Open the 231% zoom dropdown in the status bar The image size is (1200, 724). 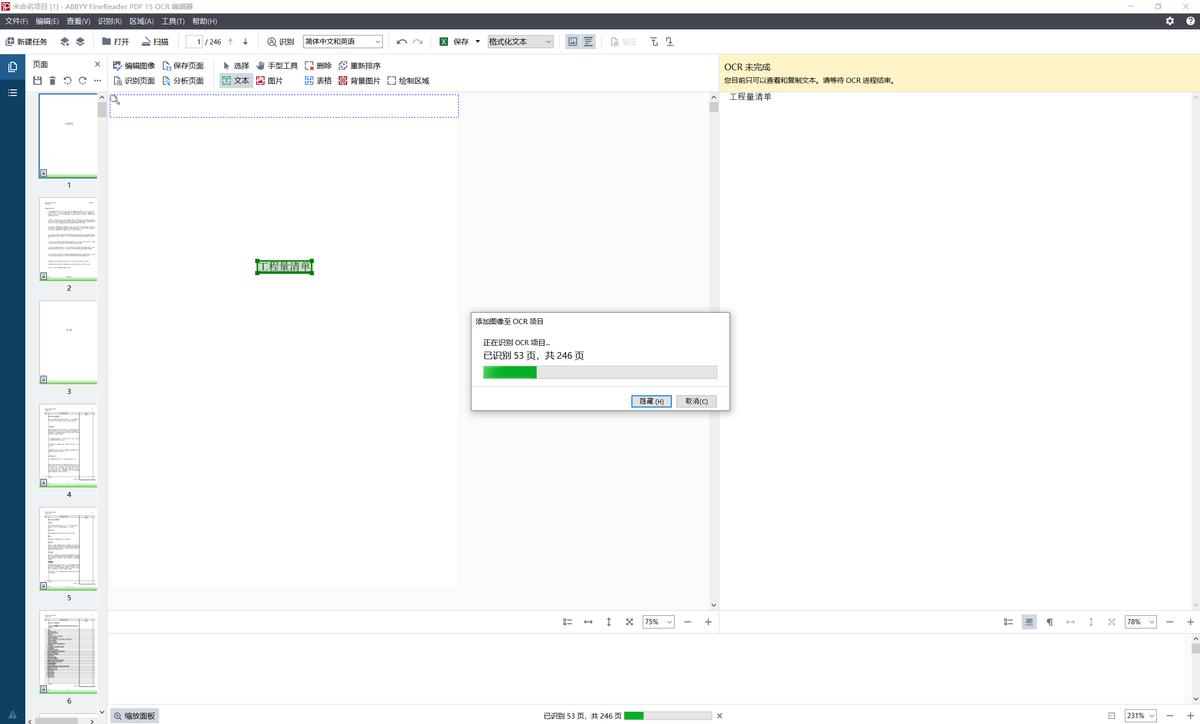pos(1141,716)
